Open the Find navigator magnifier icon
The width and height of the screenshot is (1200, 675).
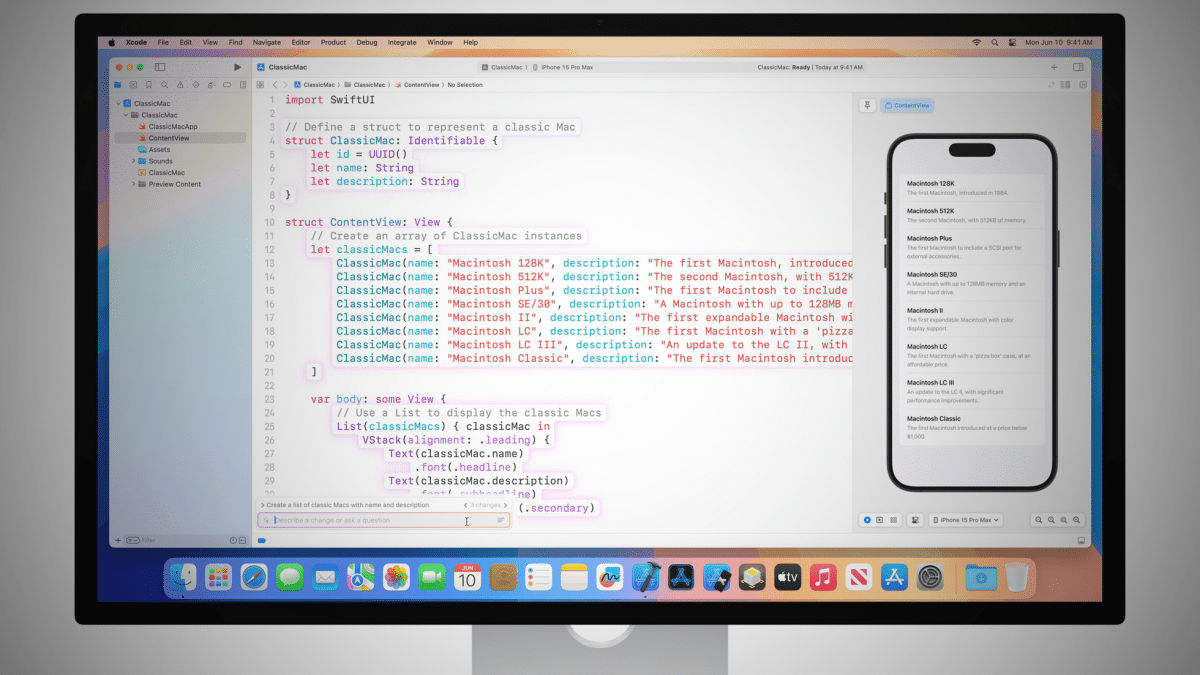coord(164,85)
